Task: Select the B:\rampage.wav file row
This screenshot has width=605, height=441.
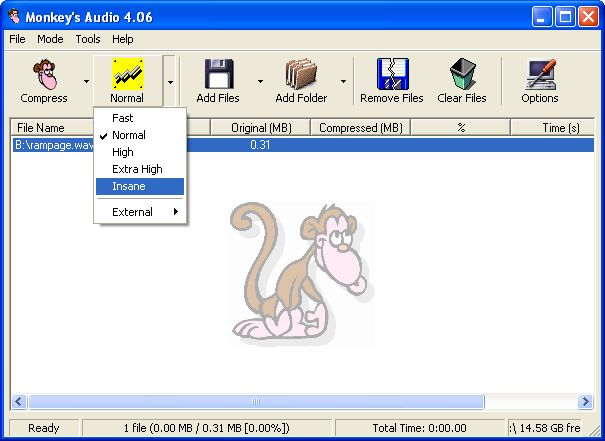Action: click(x=303, y=145)
